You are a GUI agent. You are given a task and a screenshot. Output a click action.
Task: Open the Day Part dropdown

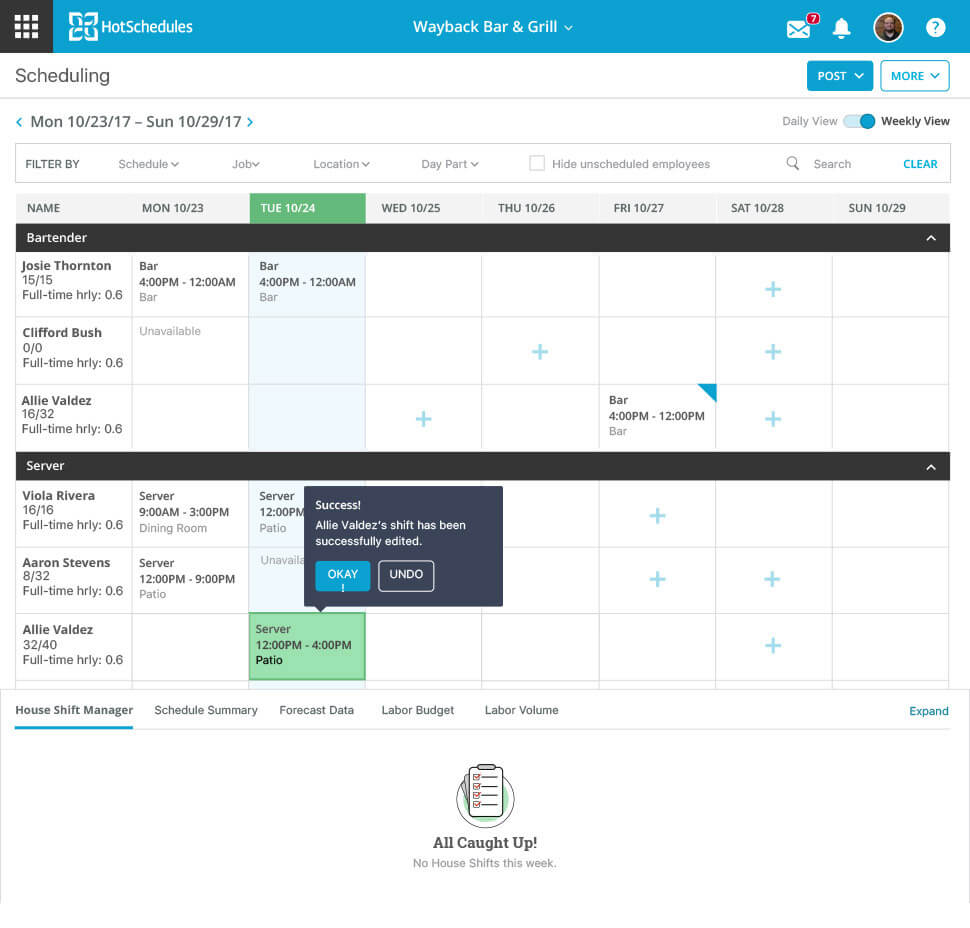pos(448,163)
